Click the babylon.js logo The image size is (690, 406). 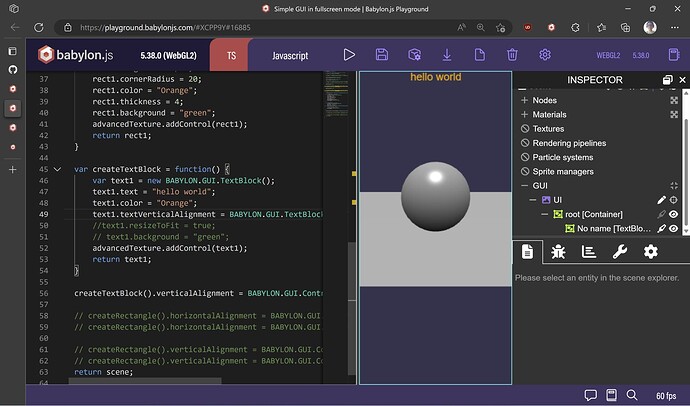coord(76,55)
